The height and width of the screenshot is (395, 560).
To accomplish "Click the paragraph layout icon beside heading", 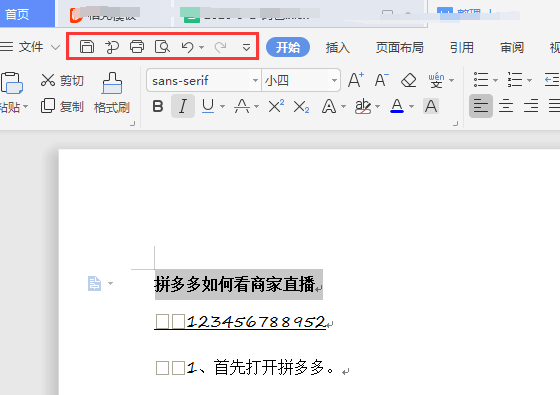I will pyautogui.click(x=94, y=284).
